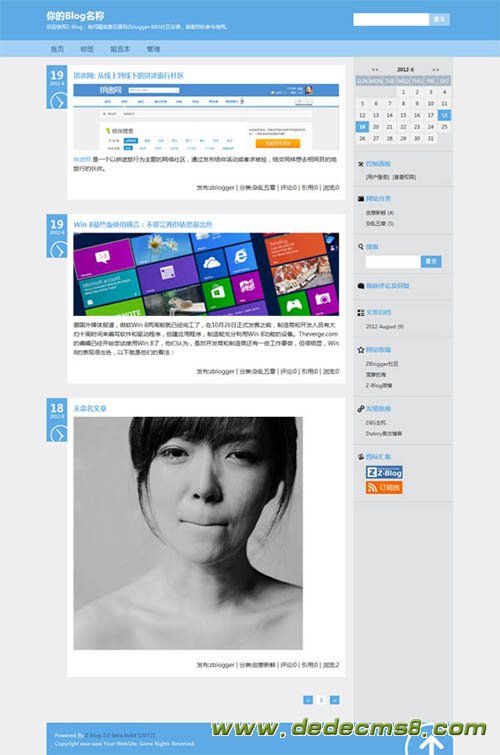Viewport: 500px width, 755px height.
Task: Open the 2012 August (9) archive link
Action: 385,326
